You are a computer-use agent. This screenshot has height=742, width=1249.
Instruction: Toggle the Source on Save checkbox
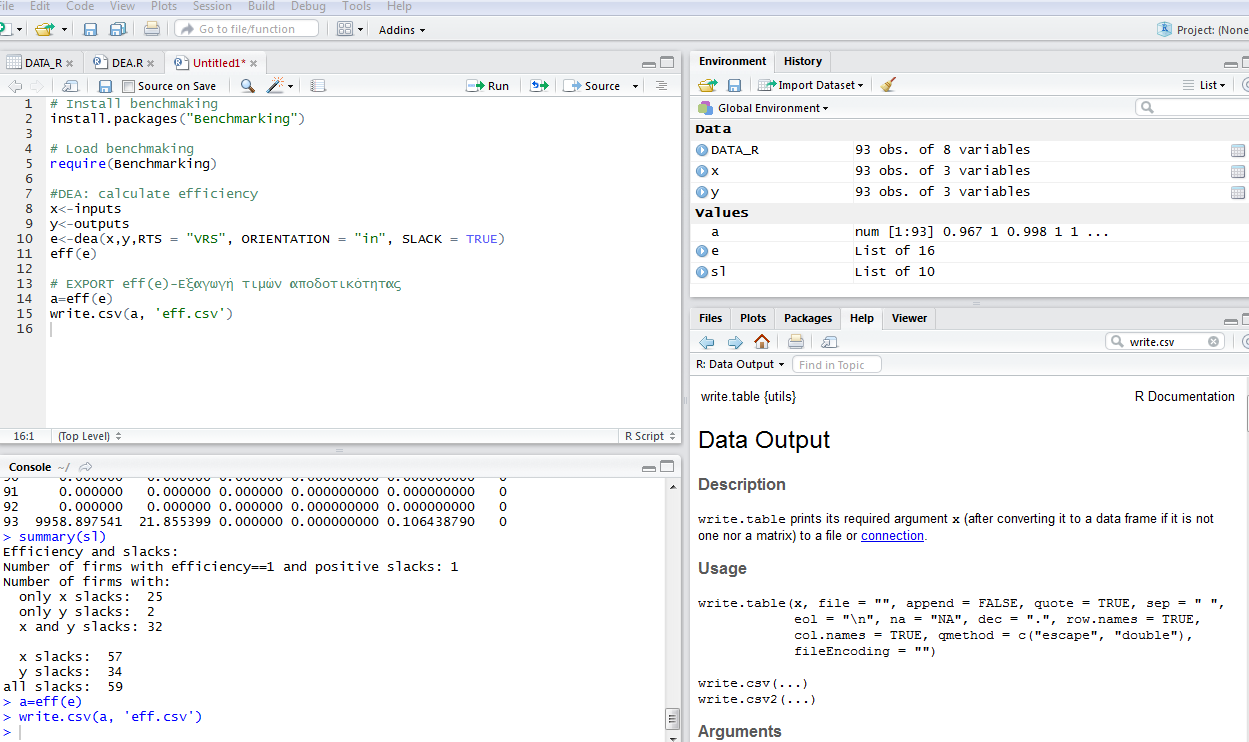(128, 86)
